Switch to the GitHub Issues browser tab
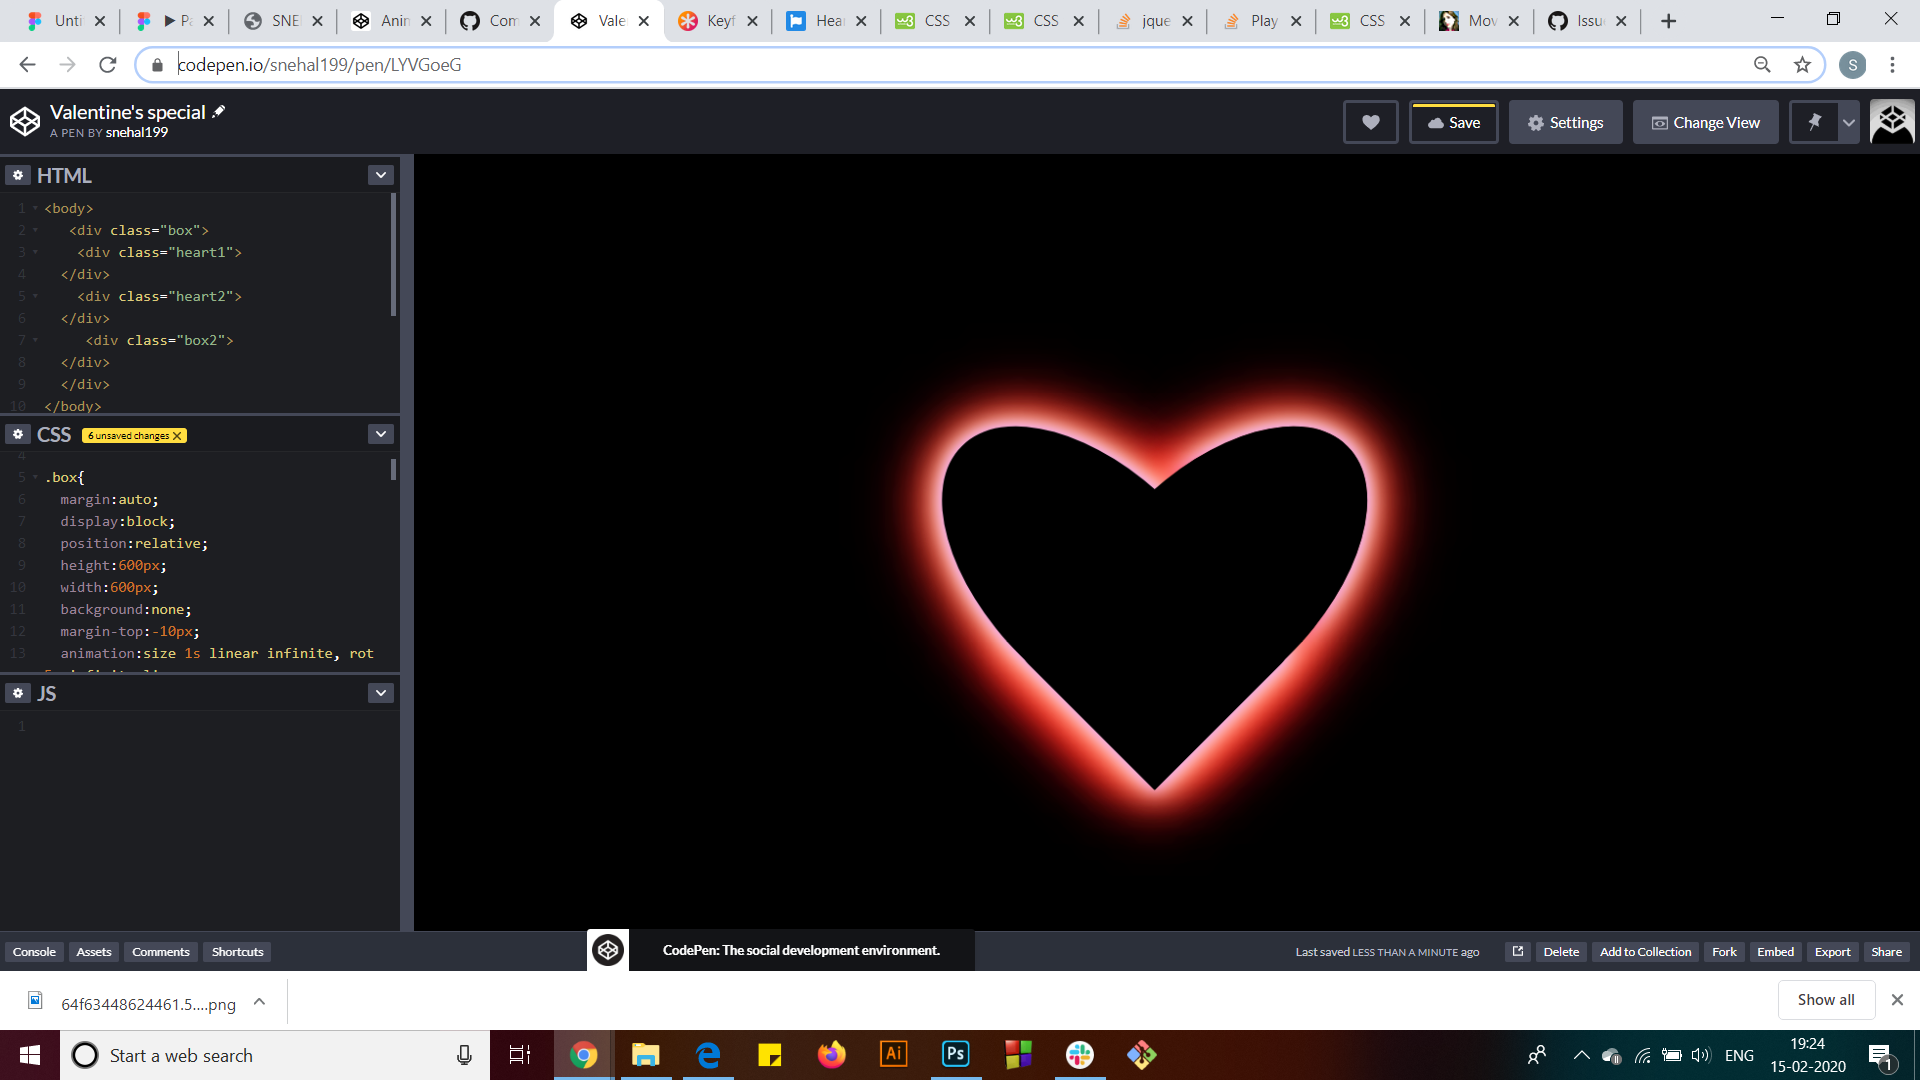This screenshot has width=1920, height=1080. click(1587, 20)
